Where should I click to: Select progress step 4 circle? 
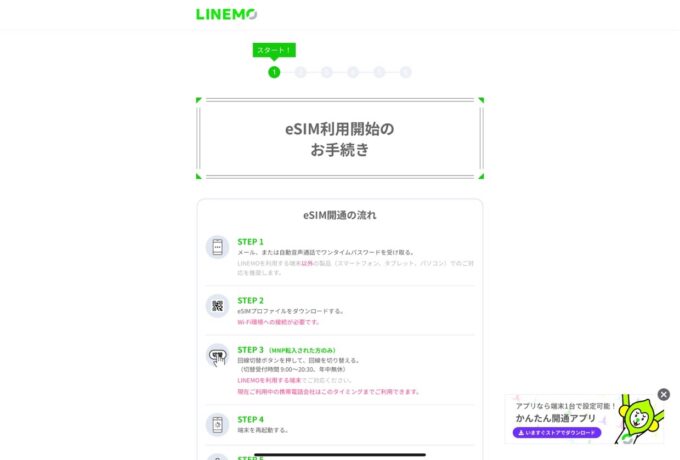point(353,72)
